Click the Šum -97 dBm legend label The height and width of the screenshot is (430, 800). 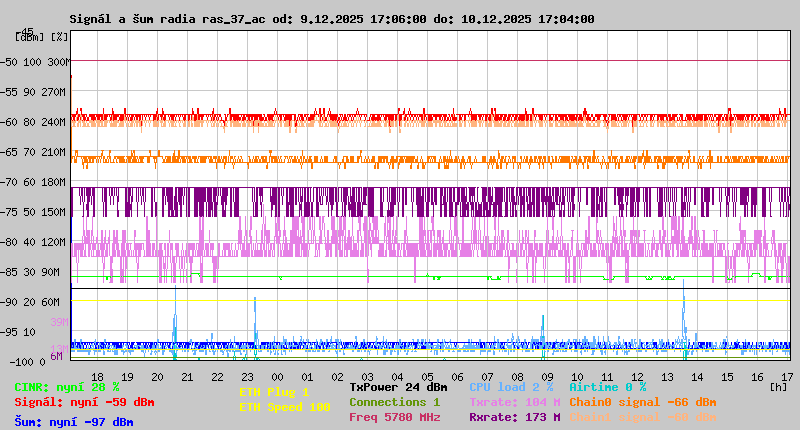(x=73, y=422)
